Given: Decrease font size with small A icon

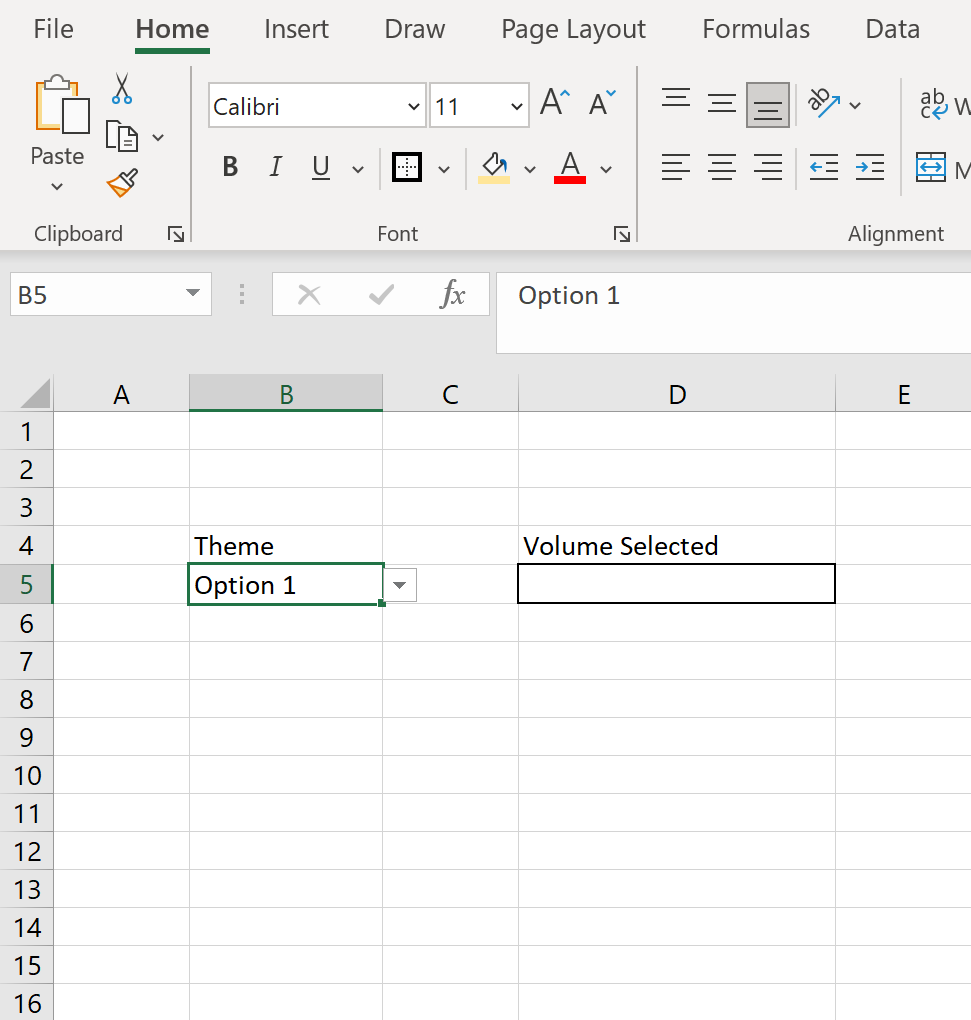Looking at the screenshot, I should (x=602, y=102).
